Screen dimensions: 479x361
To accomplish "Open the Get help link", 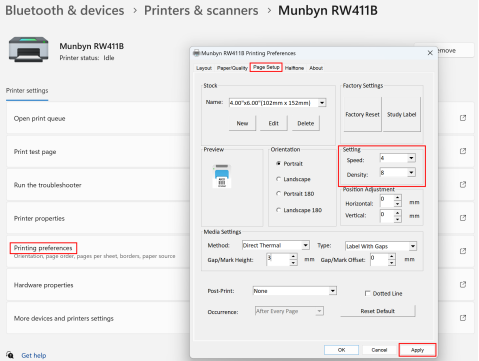I will (x=34, y=355).
